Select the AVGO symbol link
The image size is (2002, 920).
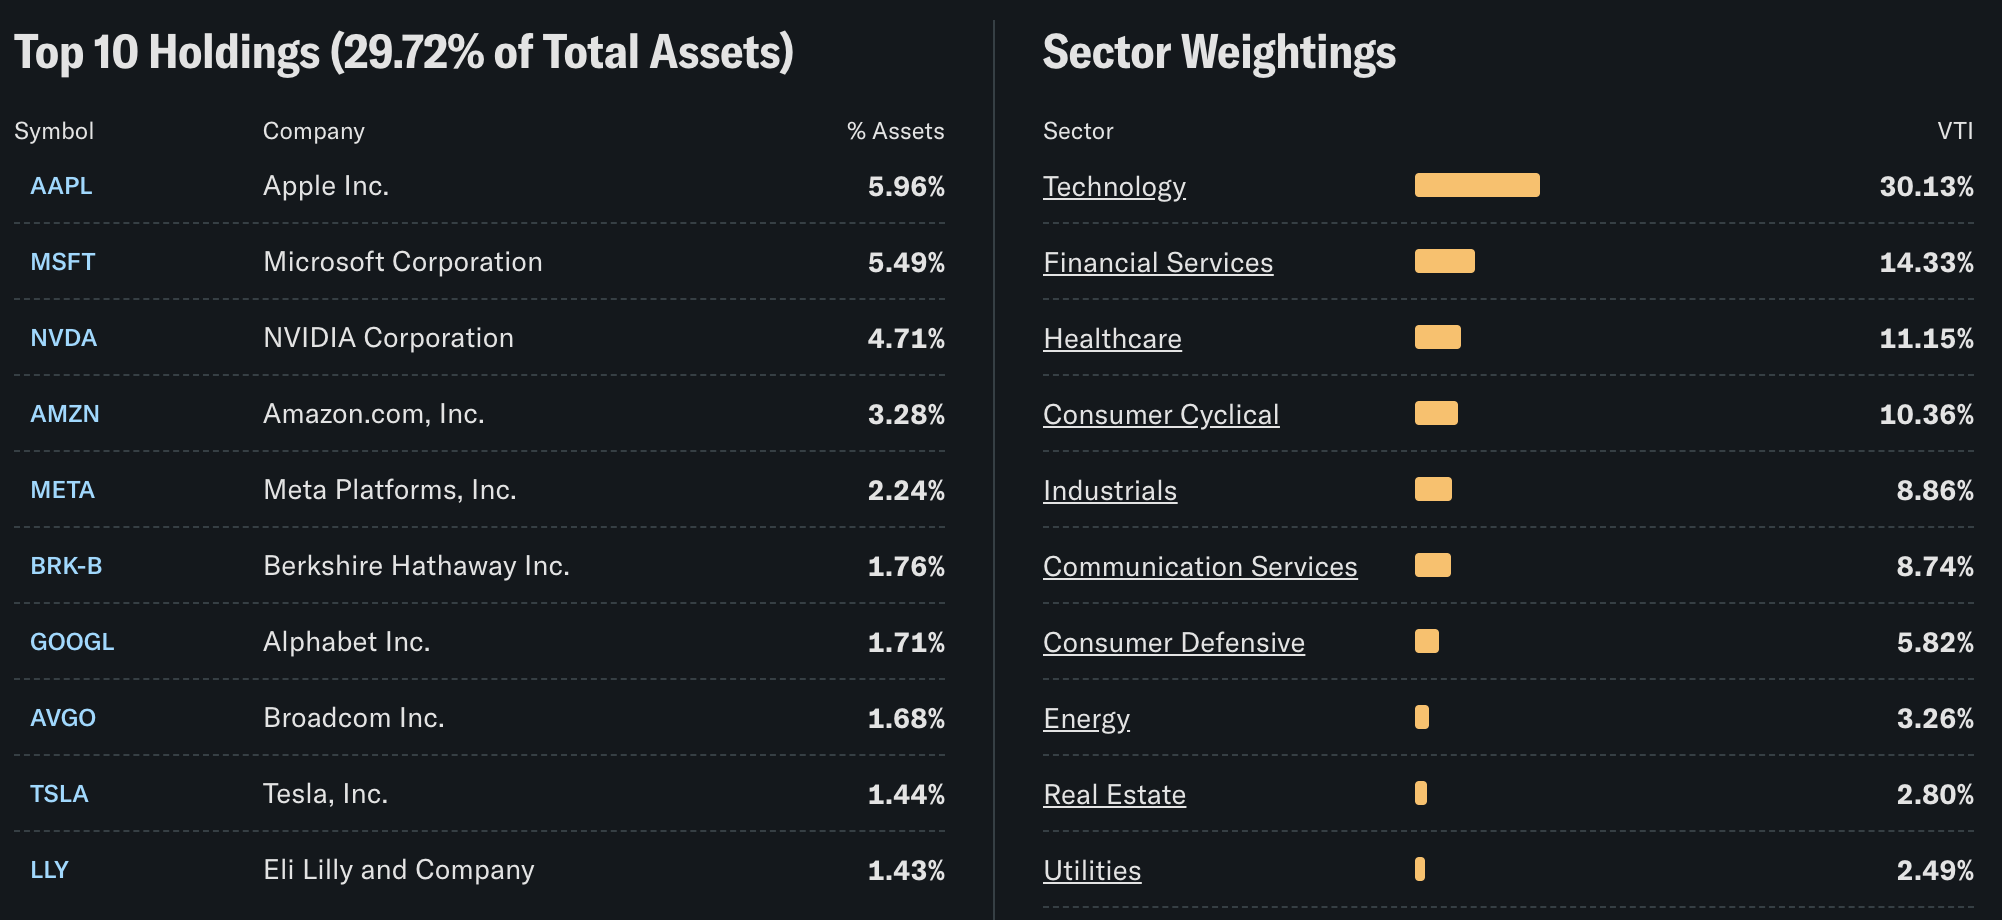point(63,718)
